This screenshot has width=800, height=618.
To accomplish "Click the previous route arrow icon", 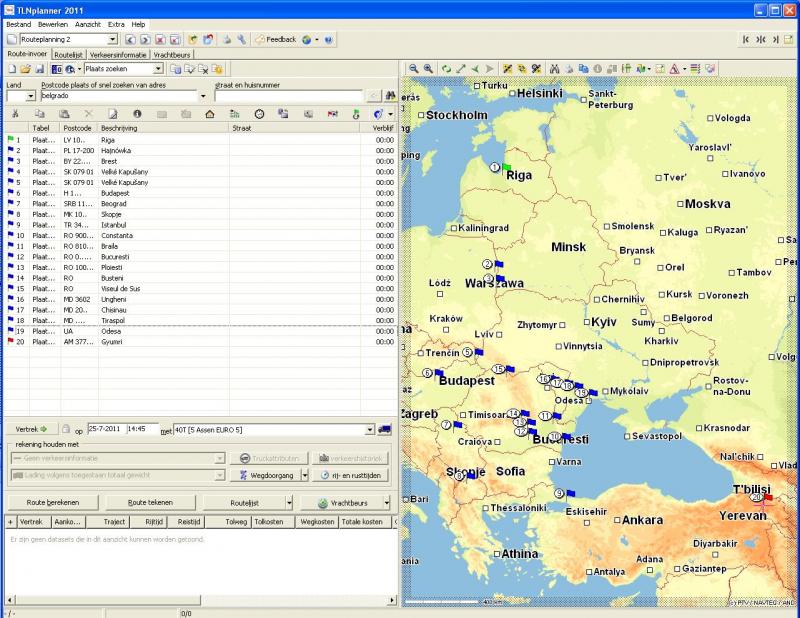I will click(x=131, y=39).
